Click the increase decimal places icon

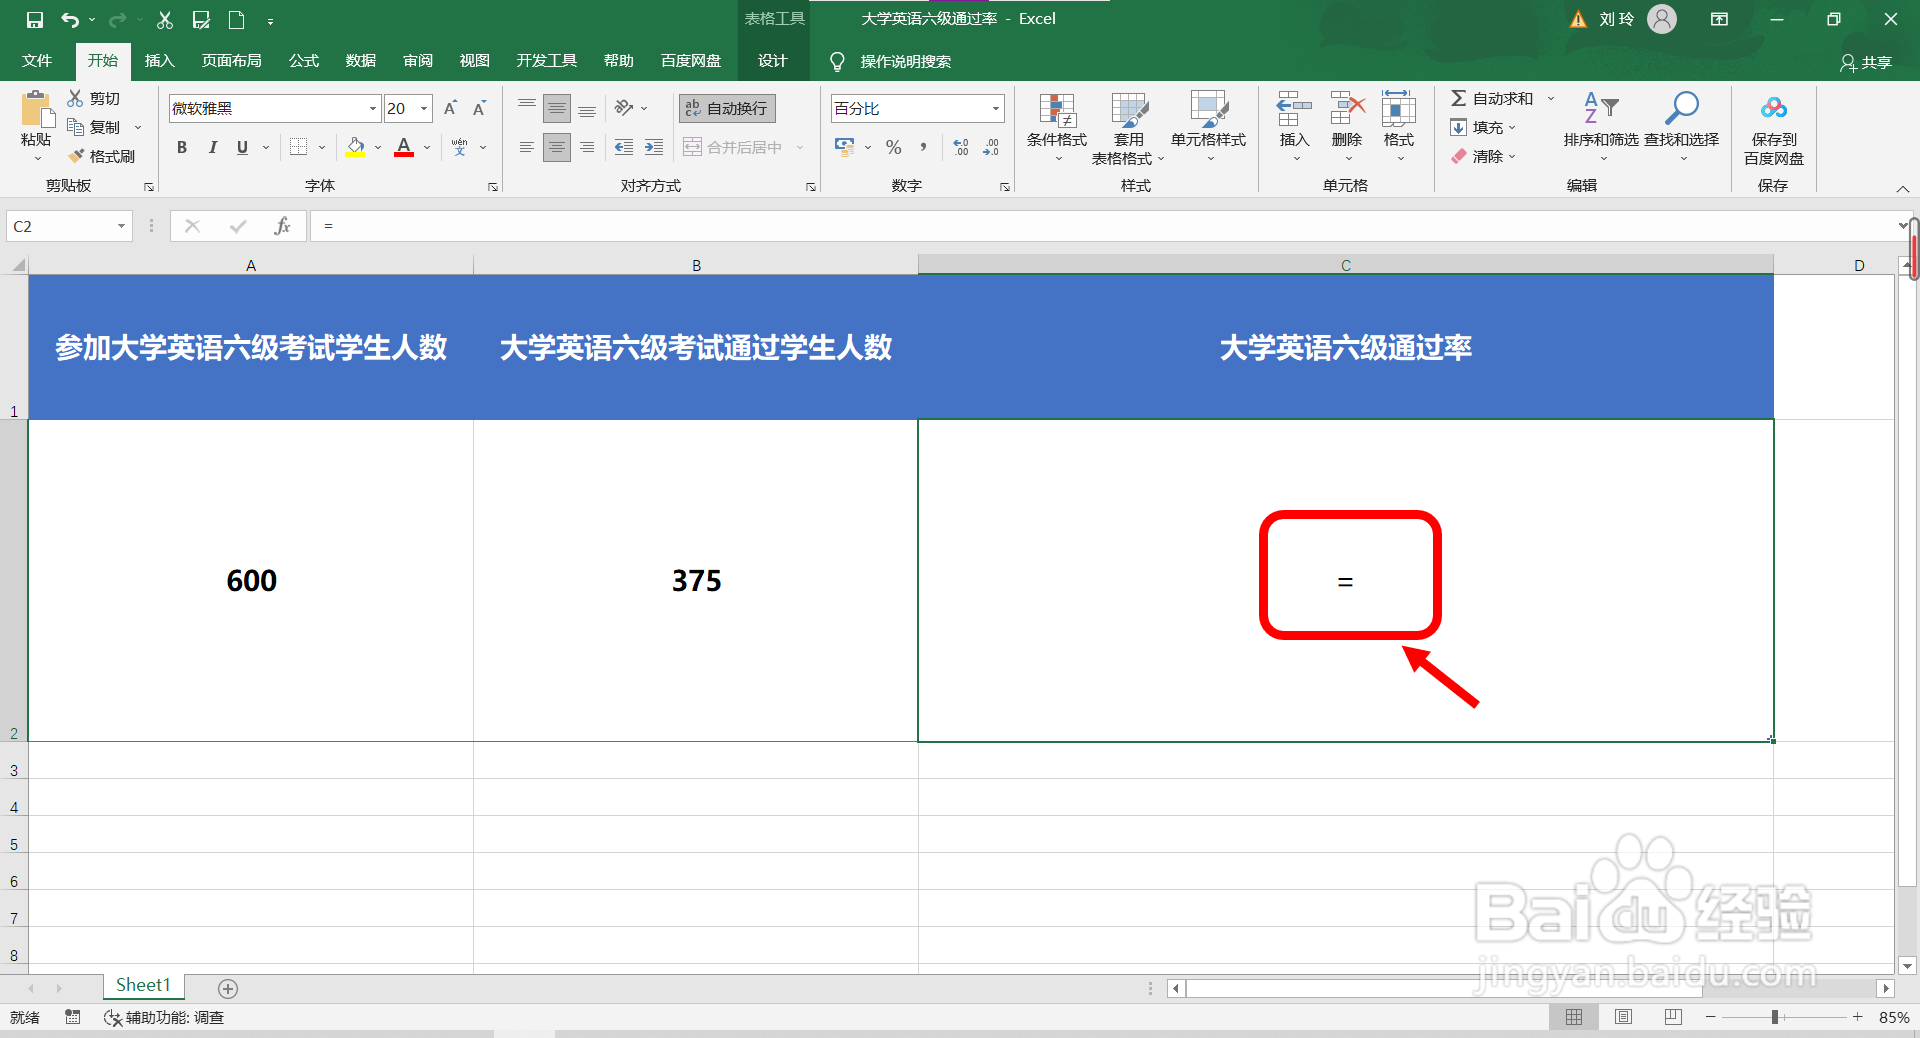[961, 147]
